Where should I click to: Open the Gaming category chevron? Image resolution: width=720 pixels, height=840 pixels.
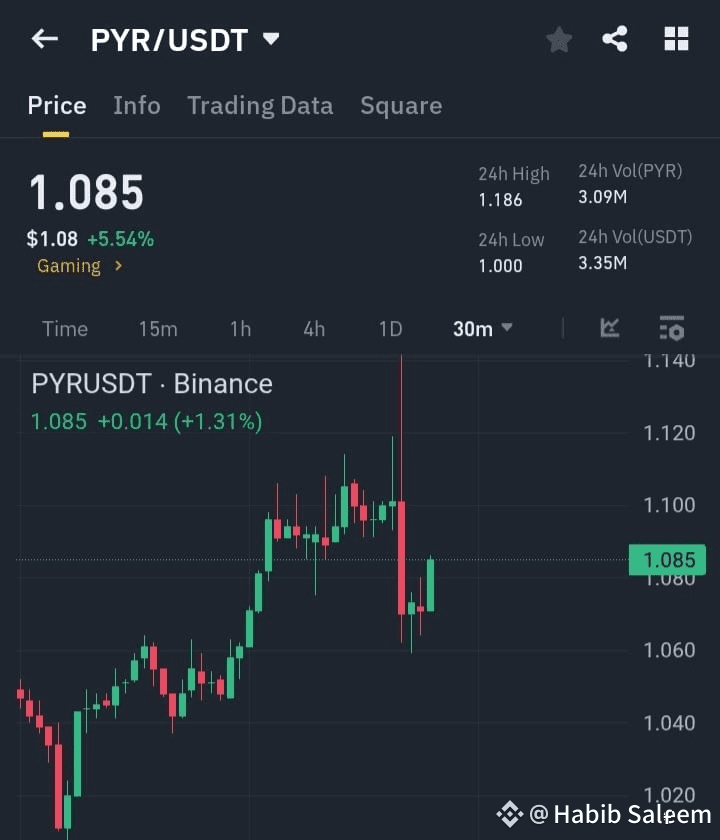coord(118,266)
